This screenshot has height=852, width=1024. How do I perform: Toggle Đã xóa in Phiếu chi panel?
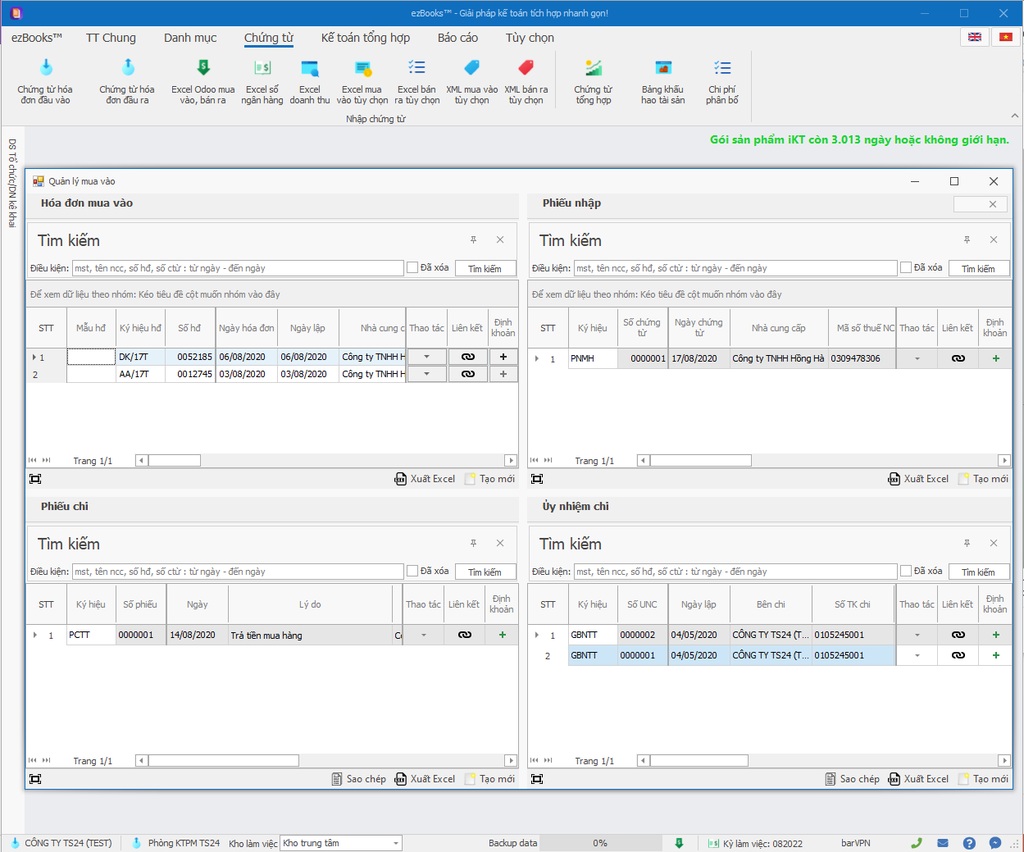(x=413, y=571)
